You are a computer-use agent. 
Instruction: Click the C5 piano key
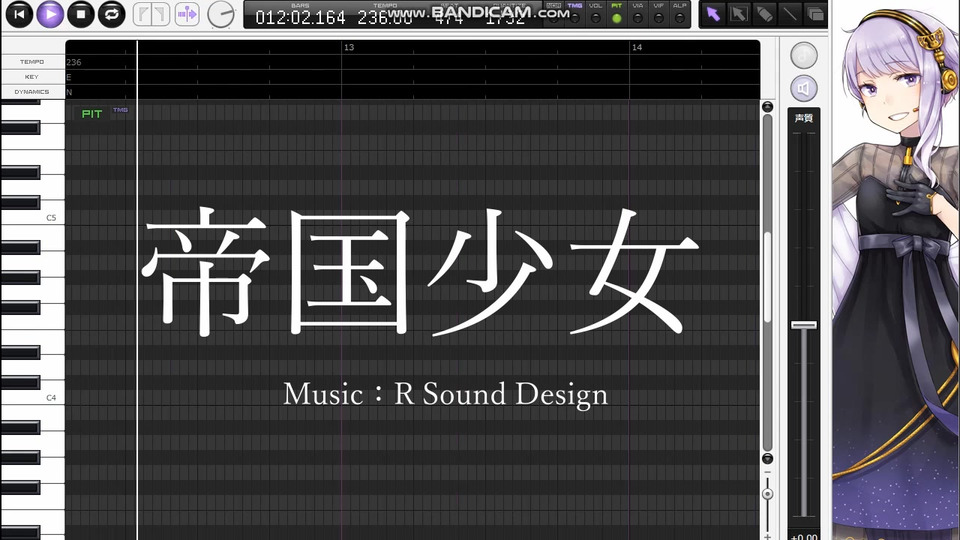pyautogui.click(x=32, y=217)
